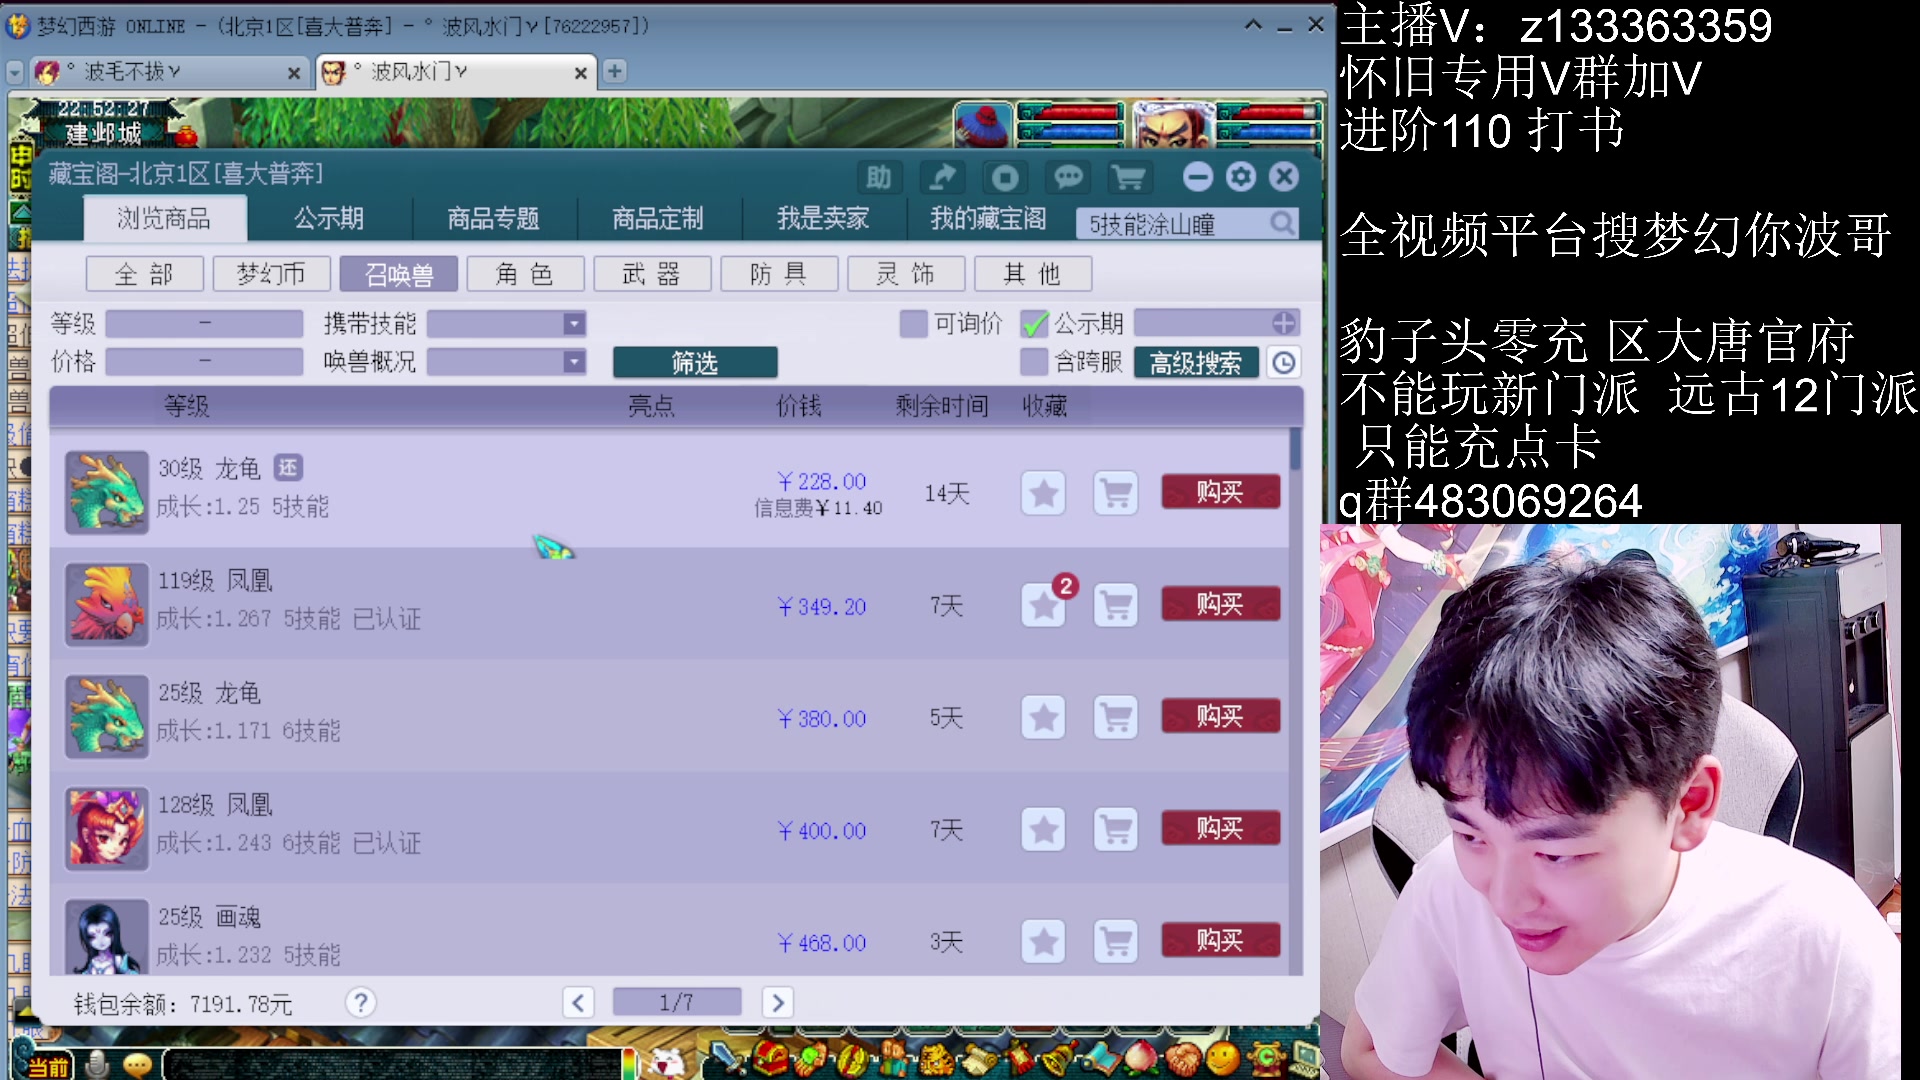Viewport: 1920px width, 1080px height.
Task: Click the listing scrollbar thumb
Action: (x=1295, y=450)
